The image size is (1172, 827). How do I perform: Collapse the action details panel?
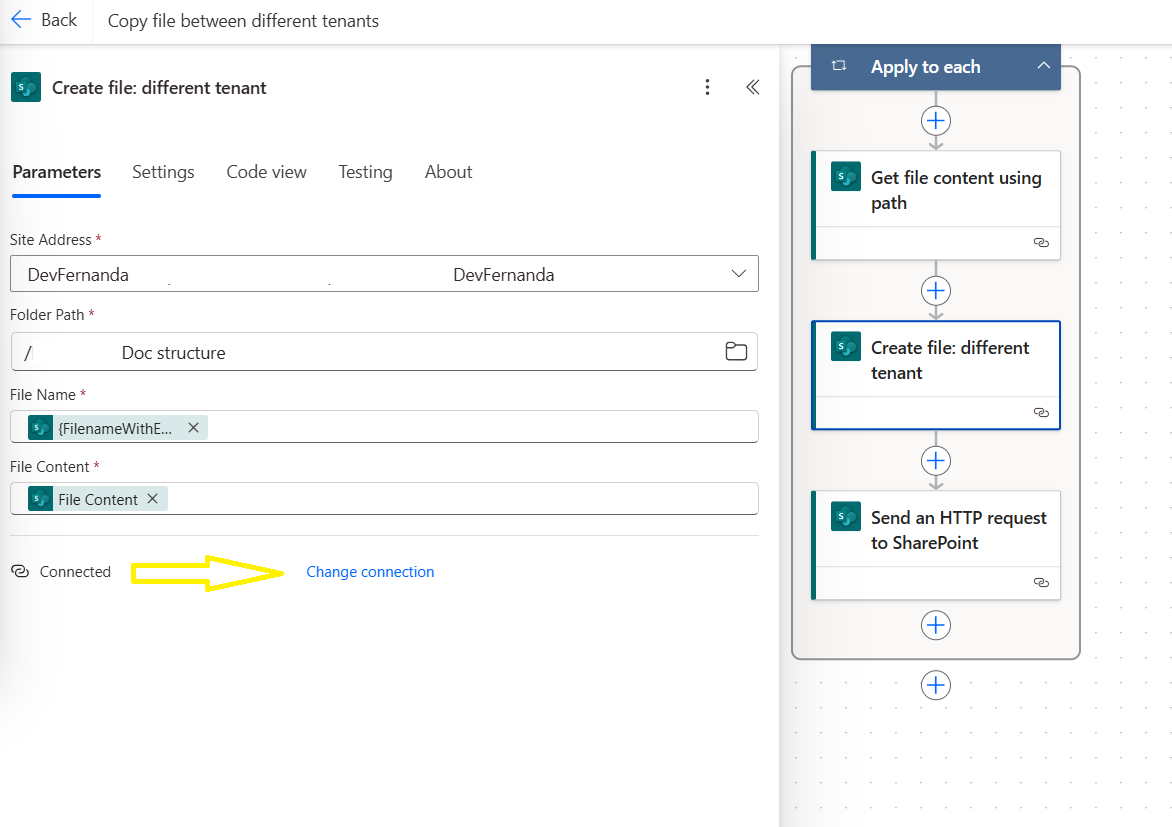pyautogui.click(x=753, y=87)
